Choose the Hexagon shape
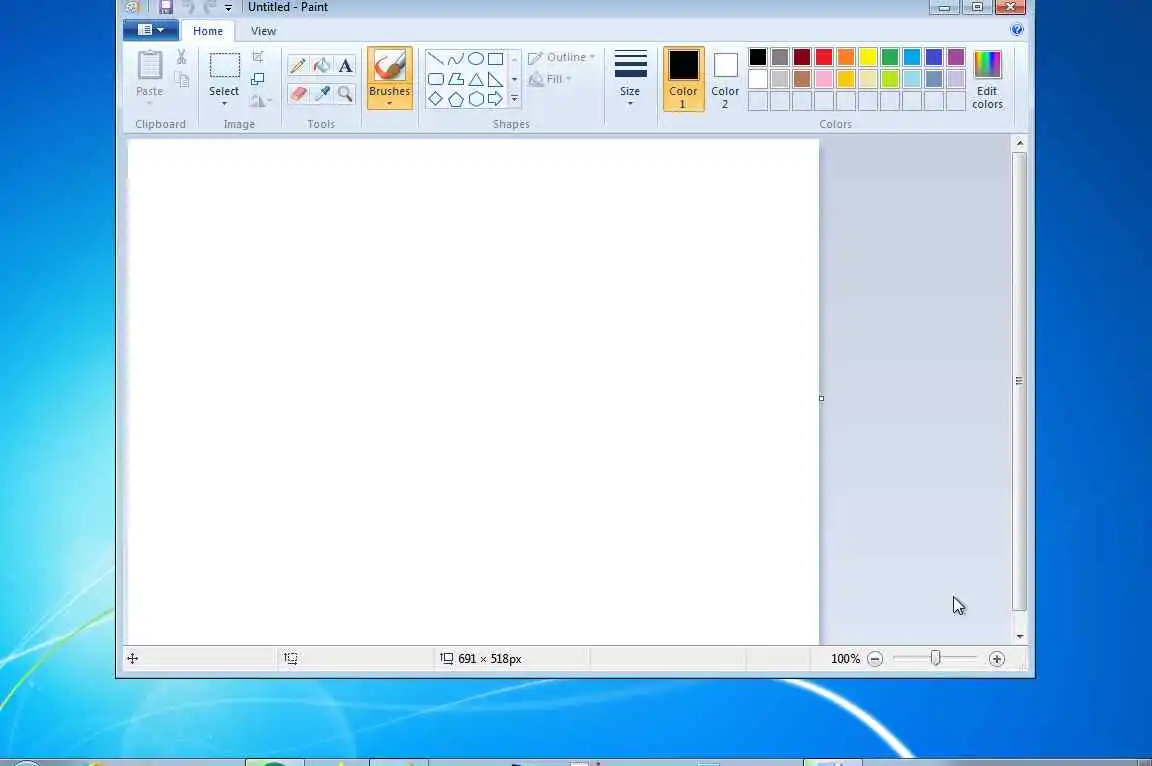Viewport: 1152px width, 766px height. (x=475, y=98)
